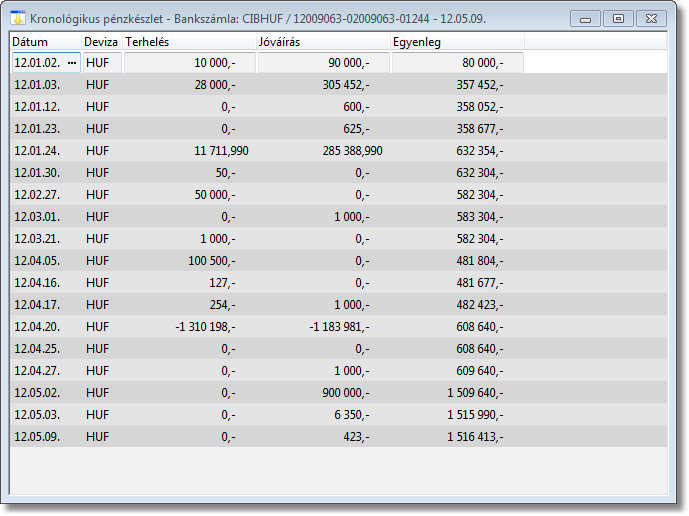
Task: Click the balance value 358 052,-
Action: coord(480,107)
